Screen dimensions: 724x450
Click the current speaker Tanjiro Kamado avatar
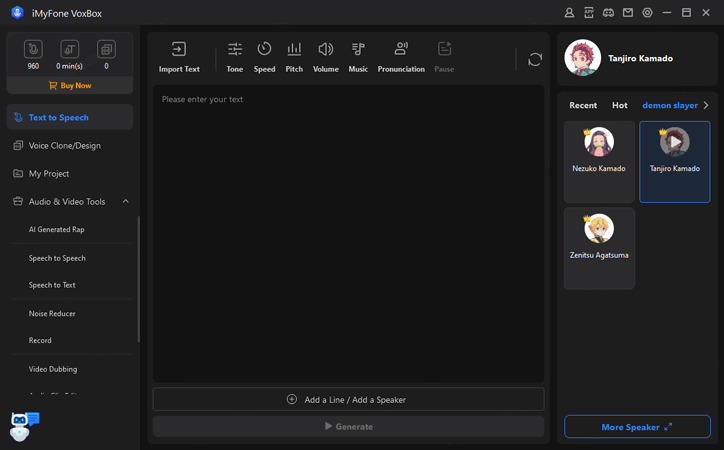(583, 58)
